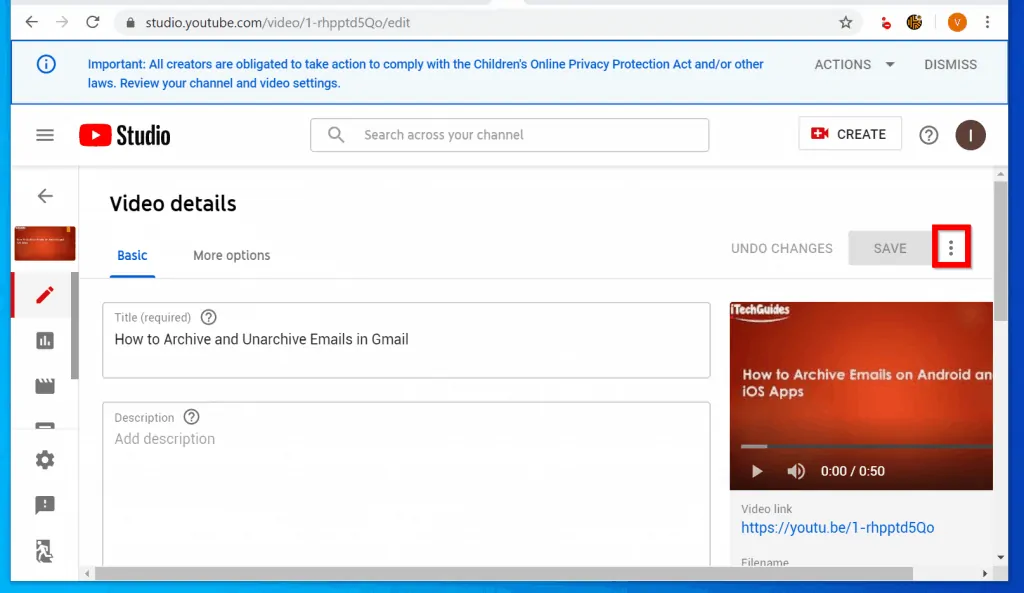Screen dimensions: 1024x593
Task: Play the video preview
Action: pos(757,471)
